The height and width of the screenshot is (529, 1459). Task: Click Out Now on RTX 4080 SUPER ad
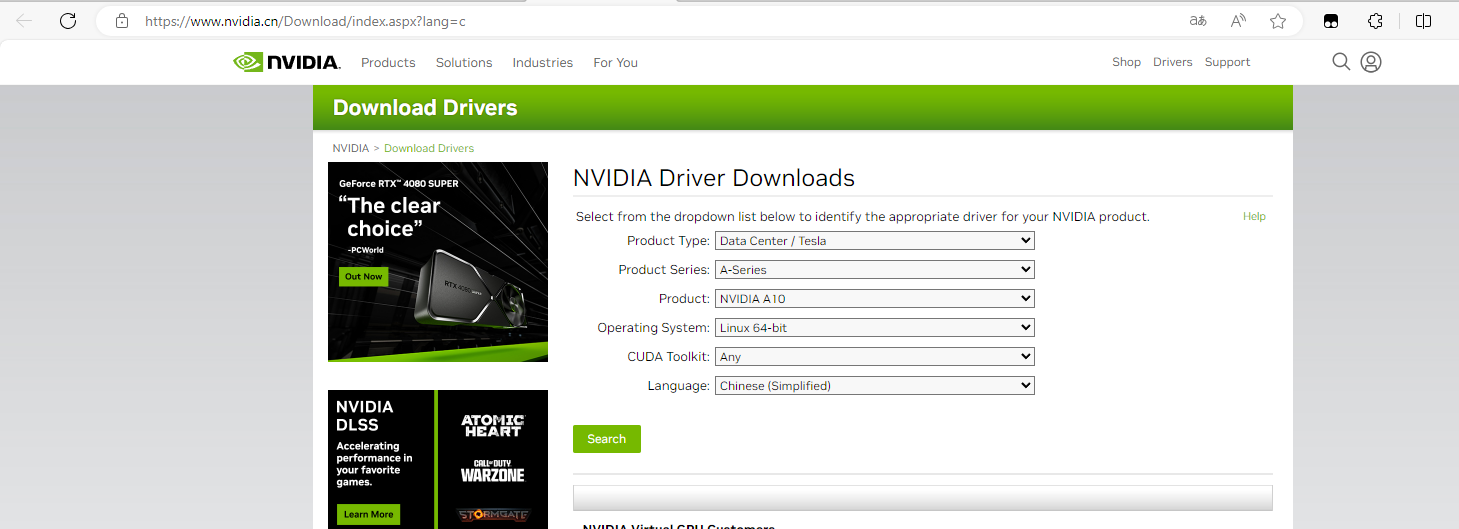(364, 276)
